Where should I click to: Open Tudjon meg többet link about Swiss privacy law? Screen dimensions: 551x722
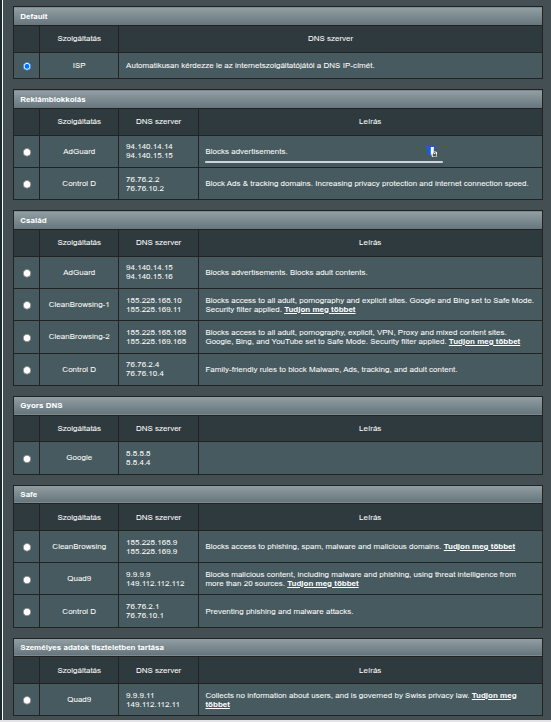click(494, 695)
